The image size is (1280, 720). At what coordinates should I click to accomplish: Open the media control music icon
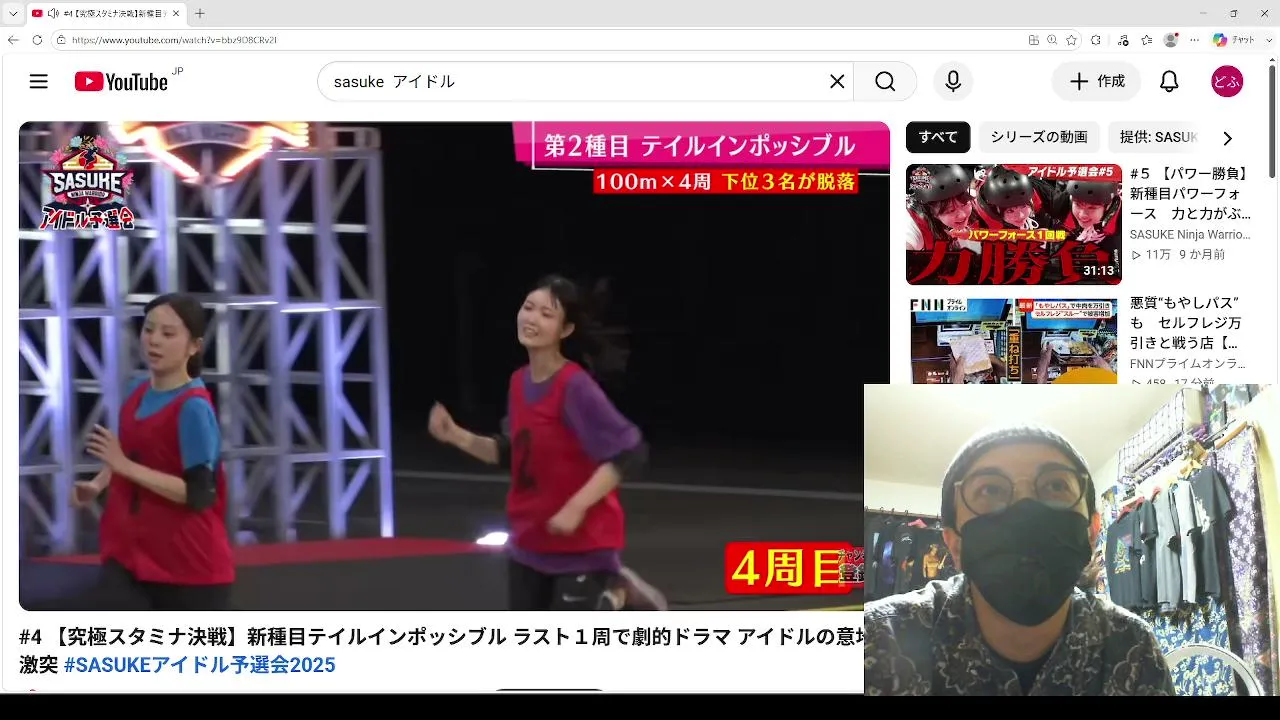point(1124,40)
